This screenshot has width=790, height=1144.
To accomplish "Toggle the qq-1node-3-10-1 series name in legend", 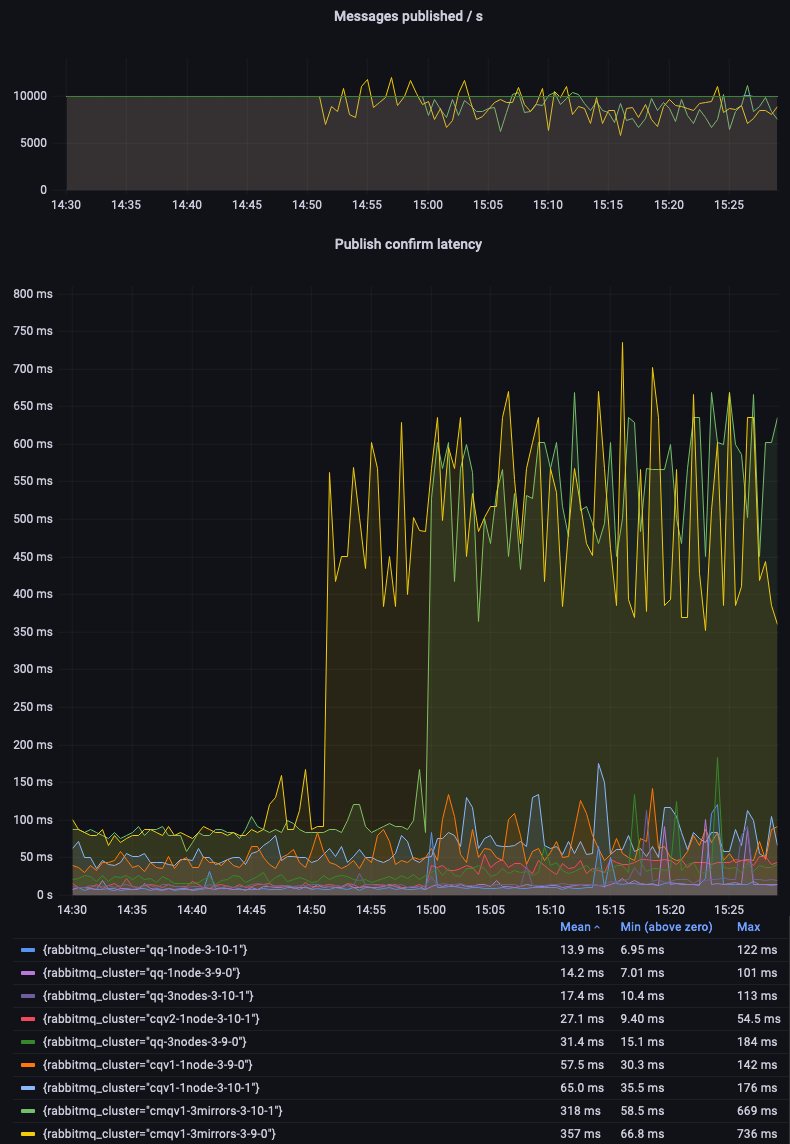I will pos(145,949).
